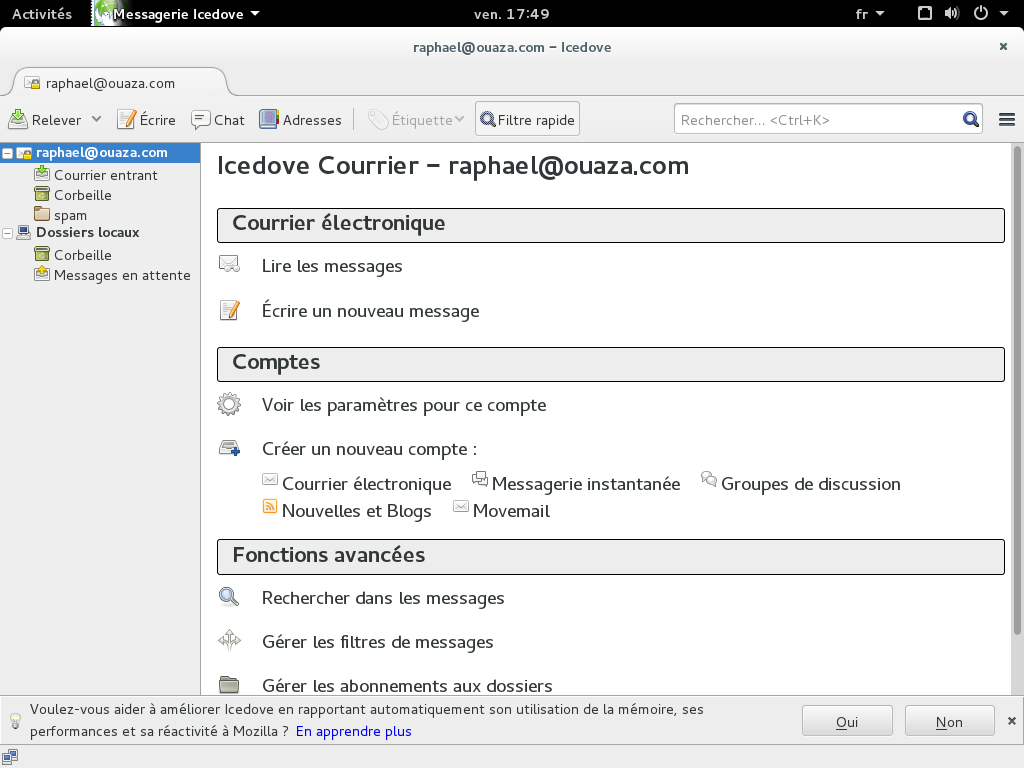Collapse the Dossiers locaux tree
The height and width of the screenshot is (768, 1024).
(8, 233)
